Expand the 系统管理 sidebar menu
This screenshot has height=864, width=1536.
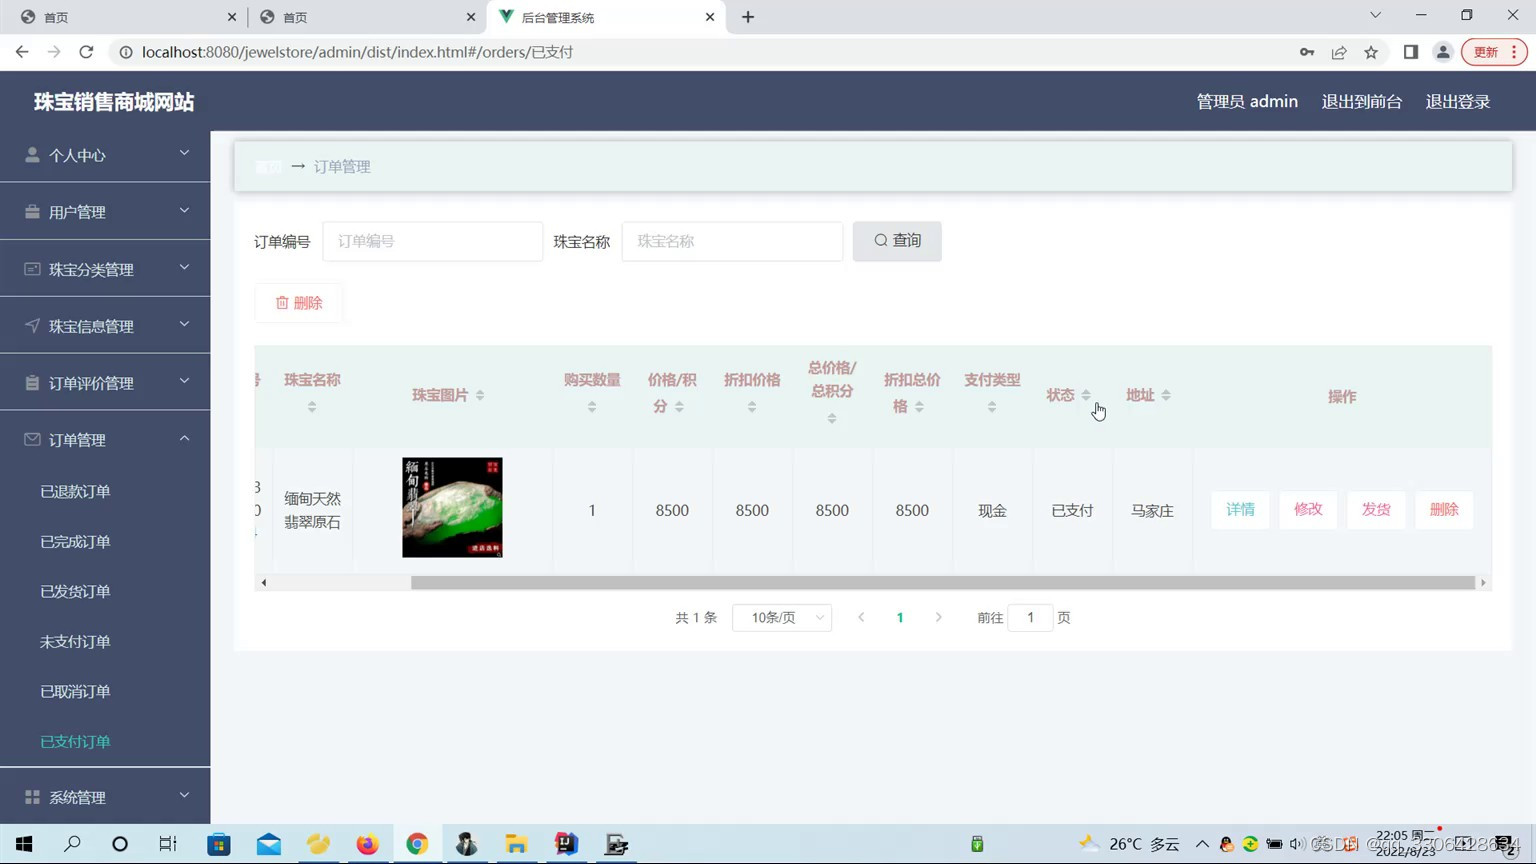tap(105, 797)
